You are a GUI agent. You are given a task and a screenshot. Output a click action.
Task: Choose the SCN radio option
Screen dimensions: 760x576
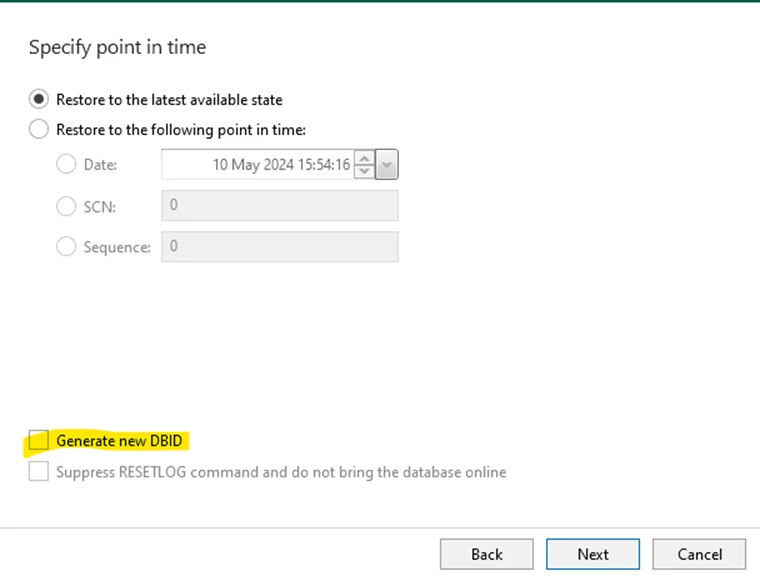(x=66, y=206)
